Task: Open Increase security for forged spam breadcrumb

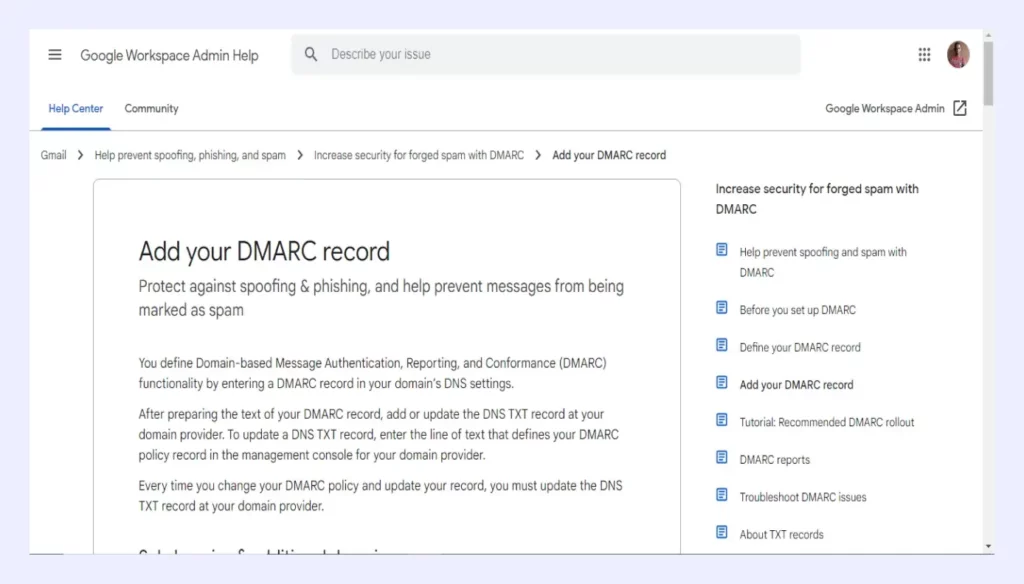Action: (x=419, y=155)
